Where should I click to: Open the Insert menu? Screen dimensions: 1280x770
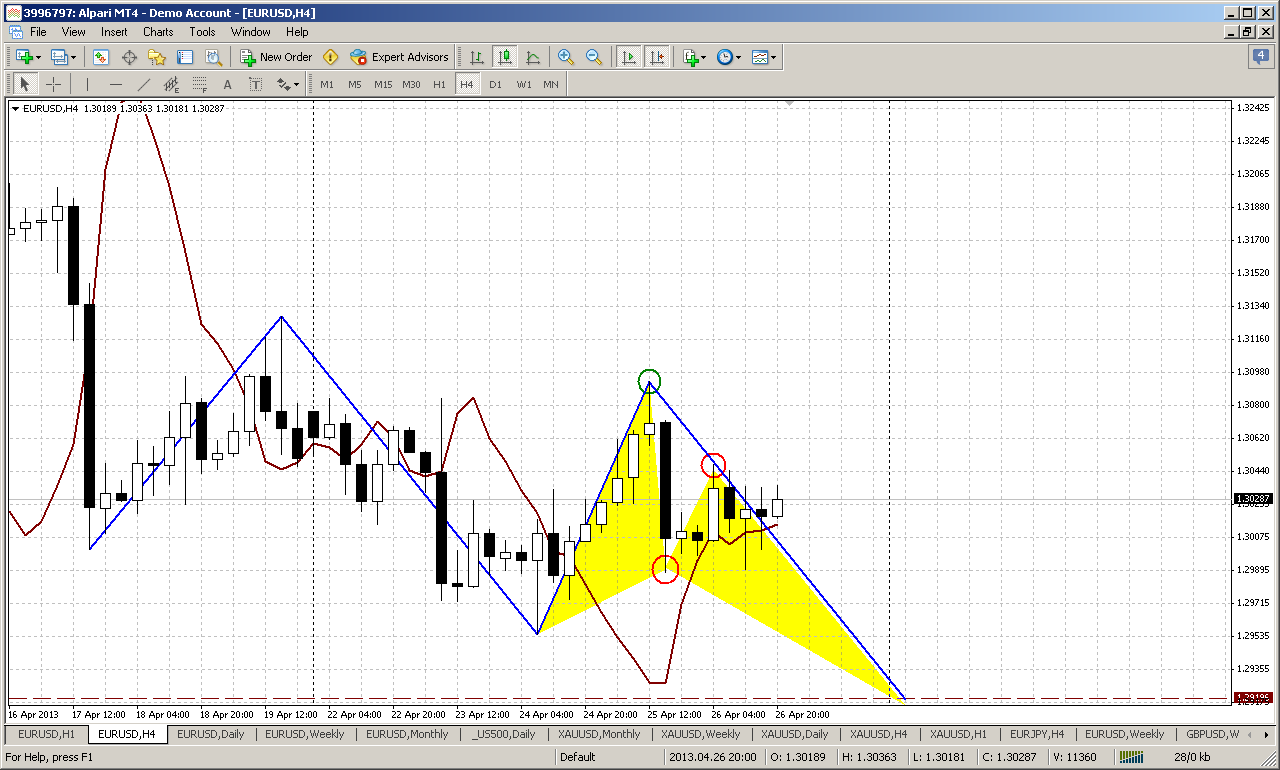click(x=114, y=32)
